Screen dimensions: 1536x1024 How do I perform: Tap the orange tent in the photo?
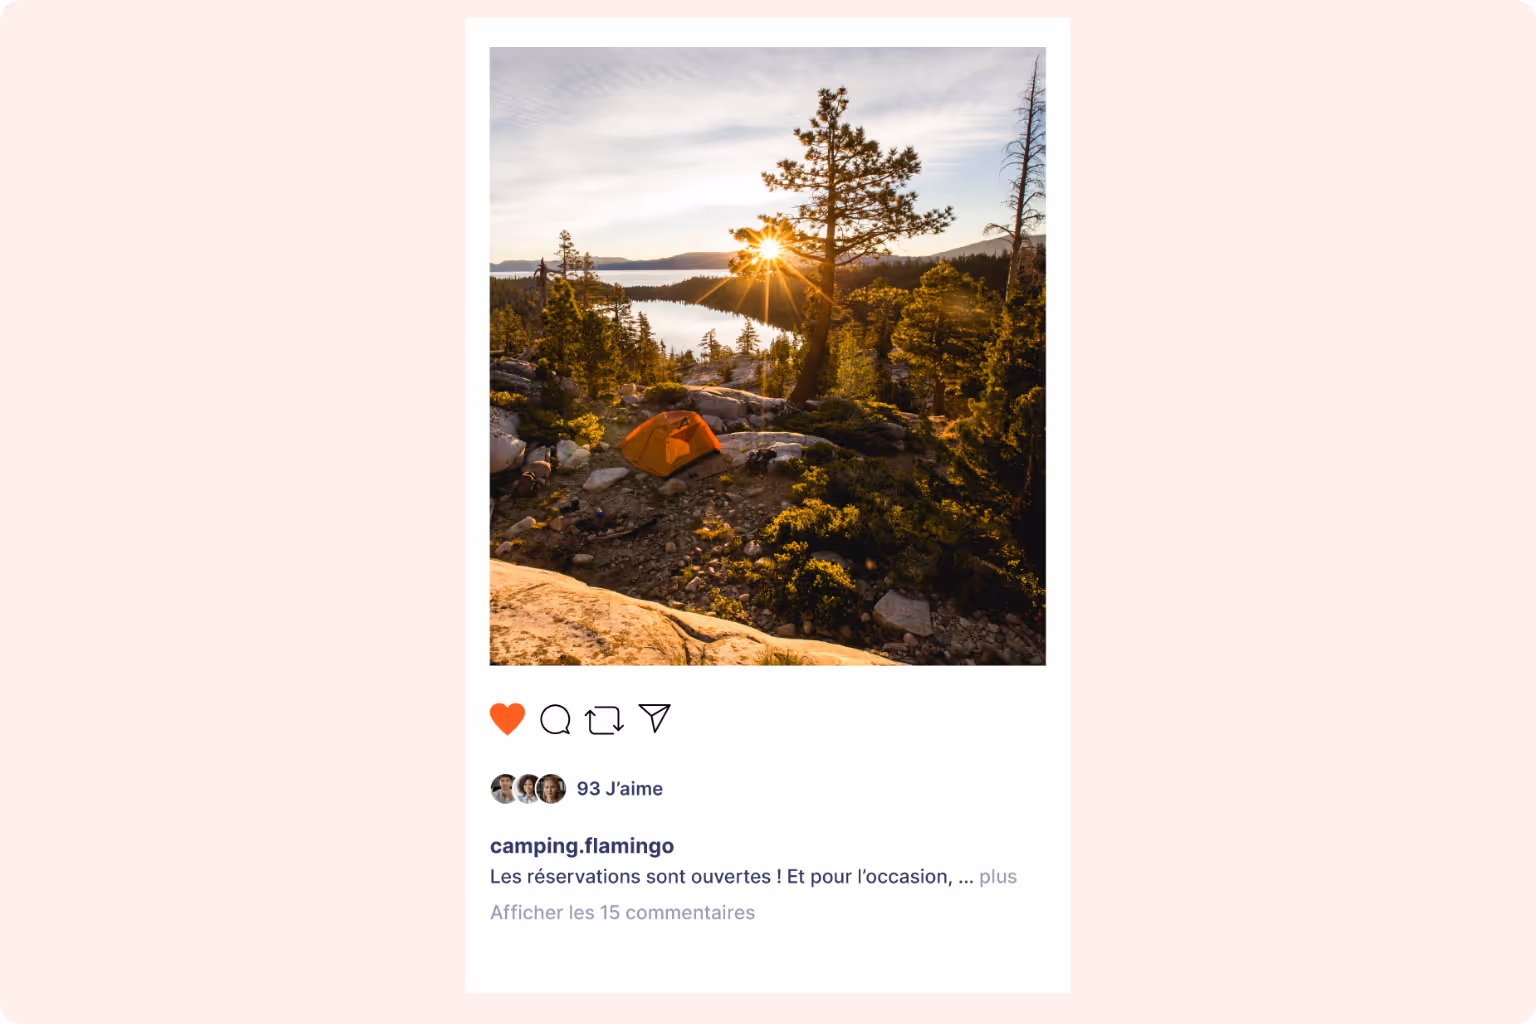click(669, 442)
